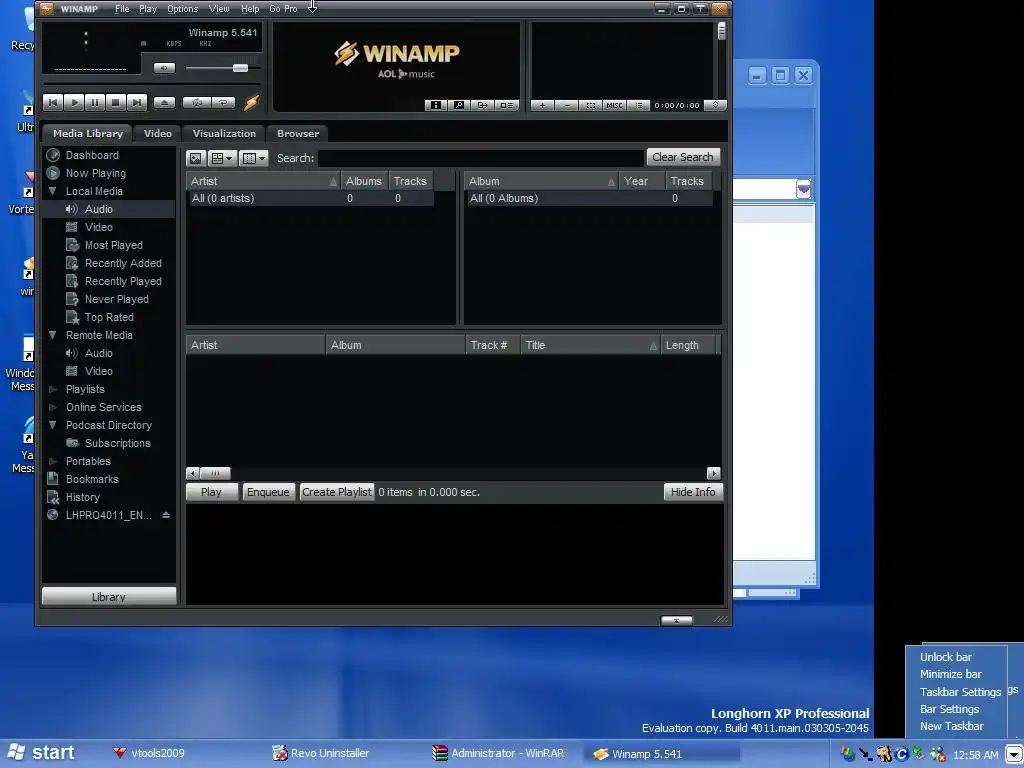Toggle repeat mode
Viewport: 1024px width, 768px height.
223,103
